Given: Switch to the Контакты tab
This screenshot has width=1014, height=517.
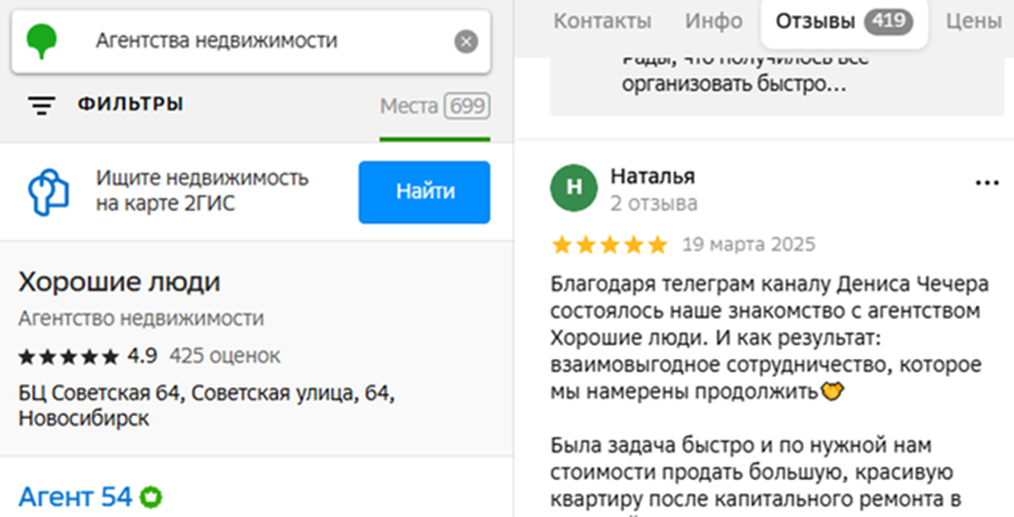Looking at the screenshot, I should [602, 21].
